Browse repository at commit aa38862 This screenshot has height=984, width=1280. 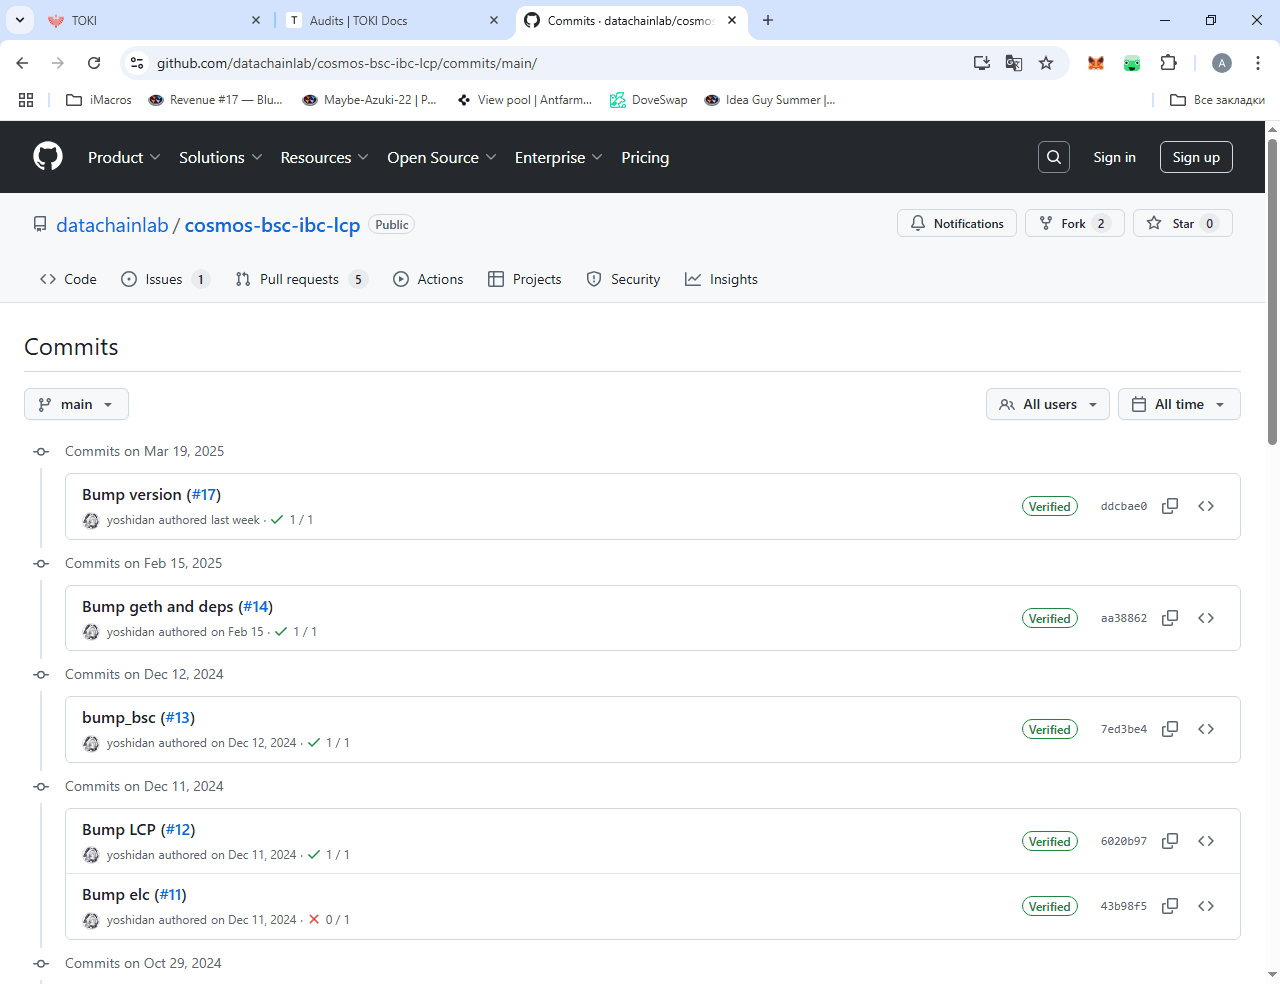[1206, 618]
